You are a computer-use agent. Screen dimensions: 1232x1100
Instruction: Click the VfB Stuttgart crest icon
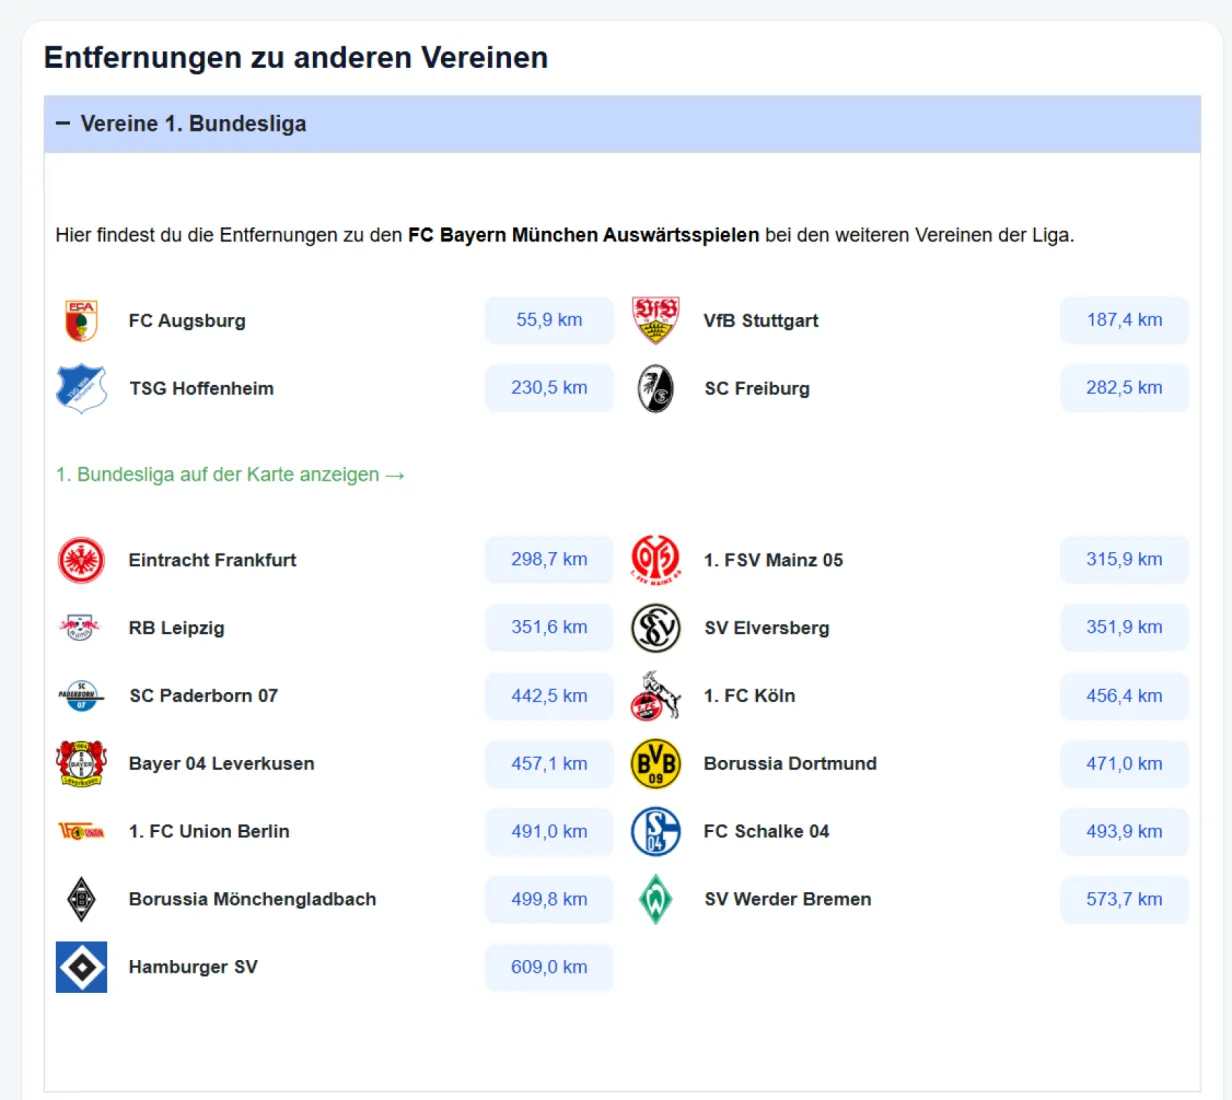[656, 320]
